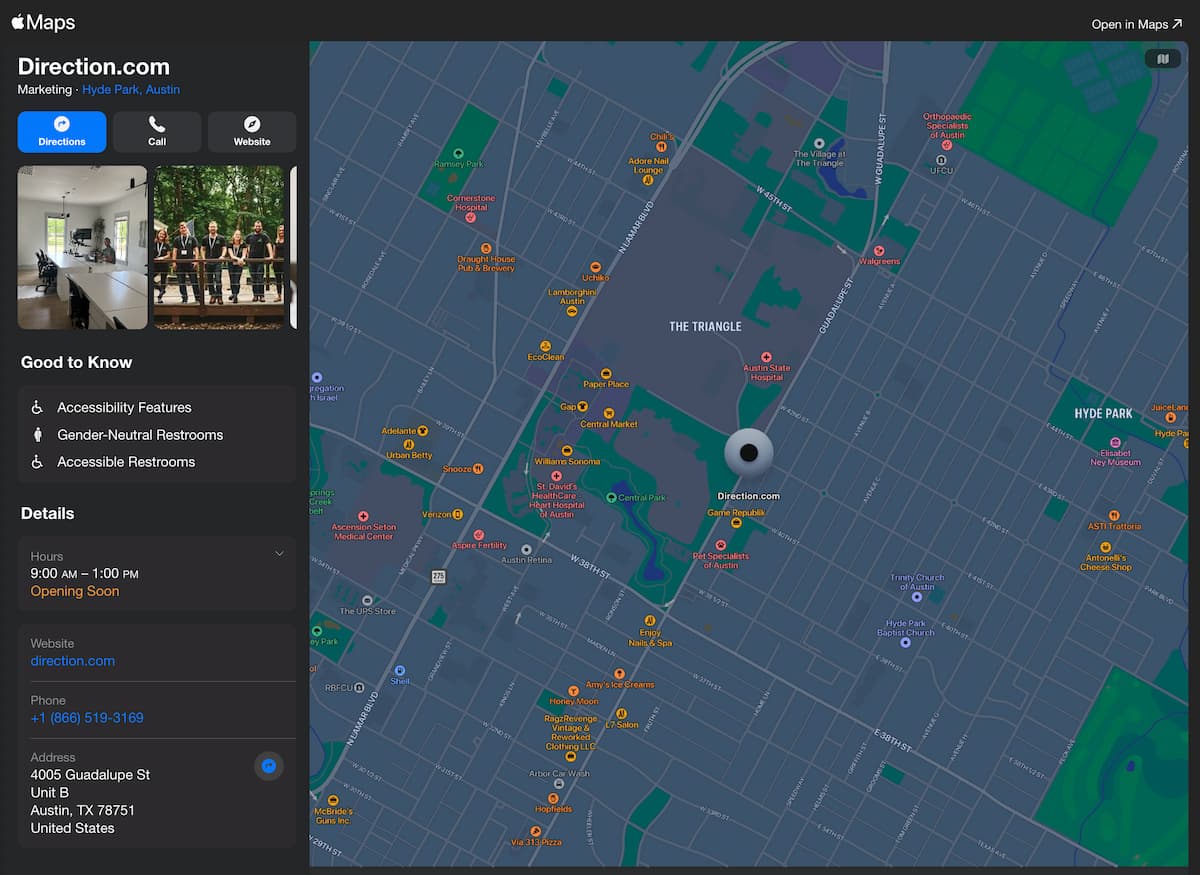Screen dimensions: 1200x875
Task: Click the Shell gas station pin
Action: (x=400, y=670)
